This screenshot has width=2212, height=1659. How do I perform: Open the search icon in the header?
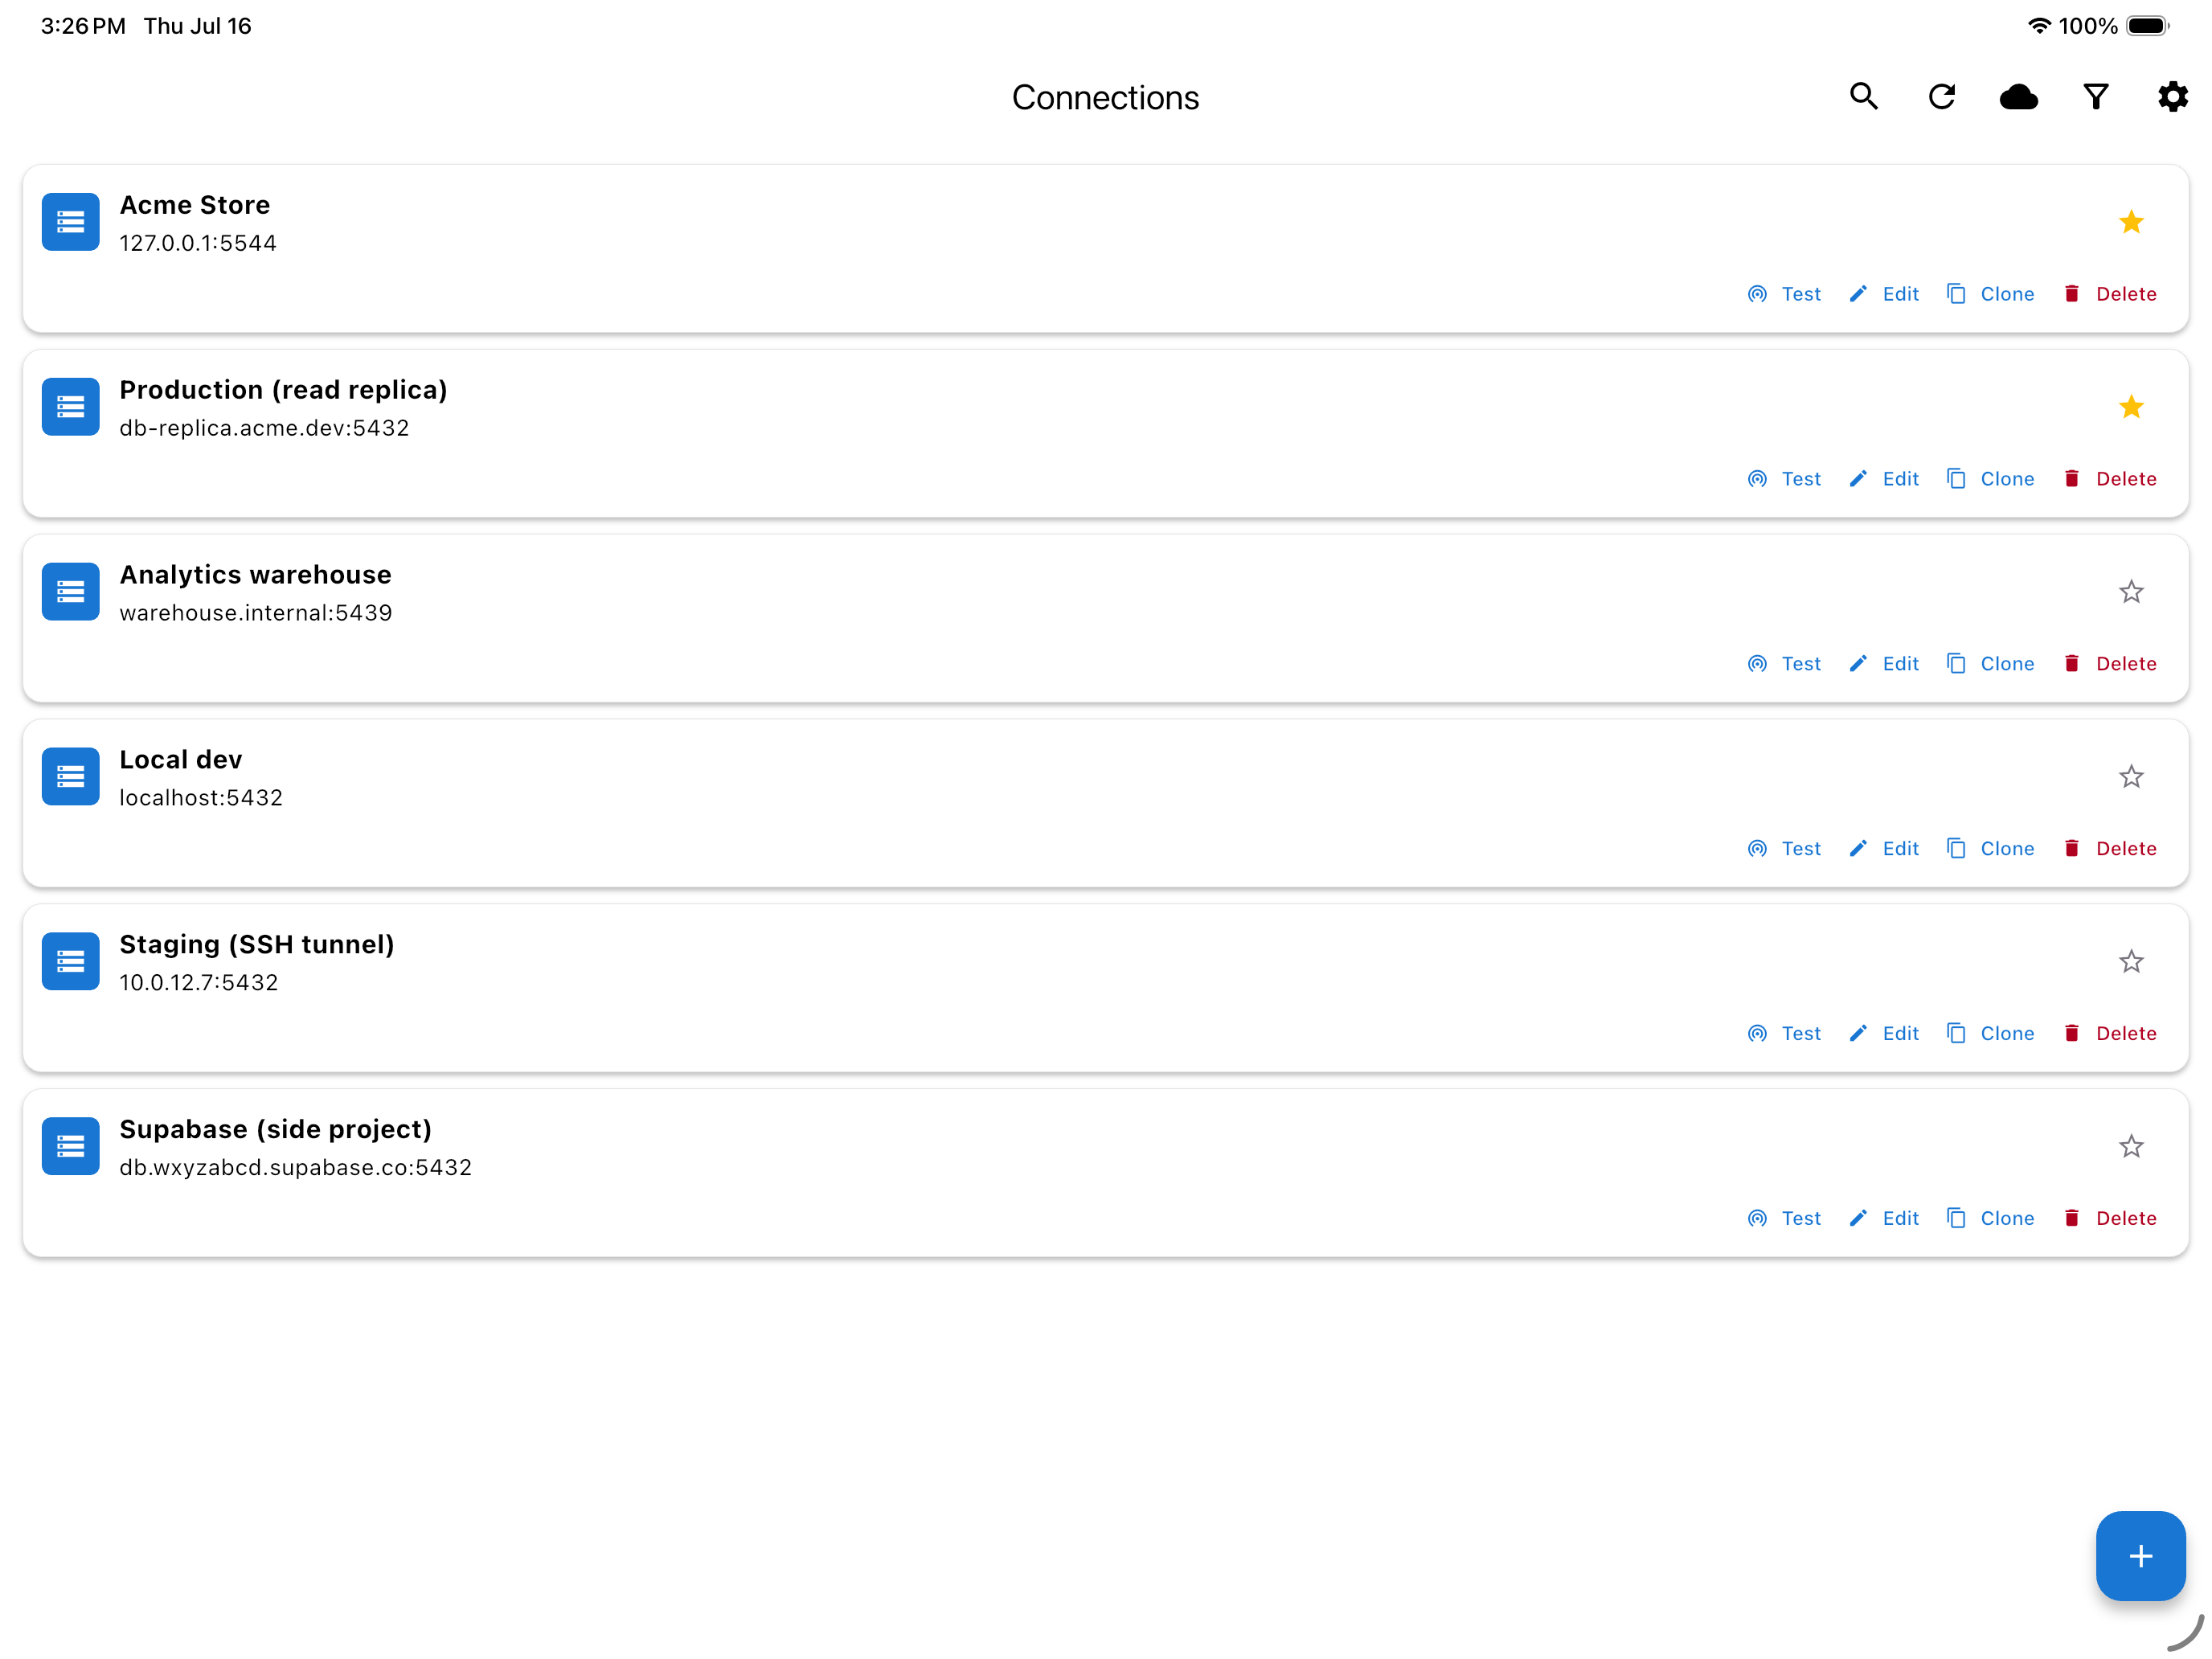coord(1863,96)
